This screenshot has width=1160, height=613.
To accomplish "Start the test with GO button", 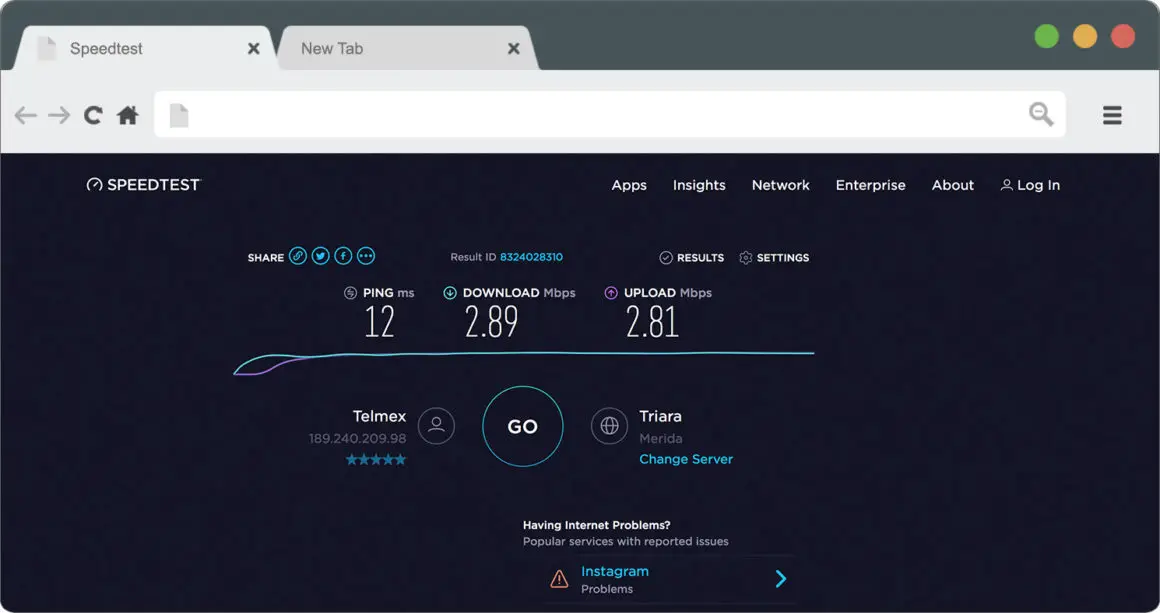I will (x=522, y=426).
